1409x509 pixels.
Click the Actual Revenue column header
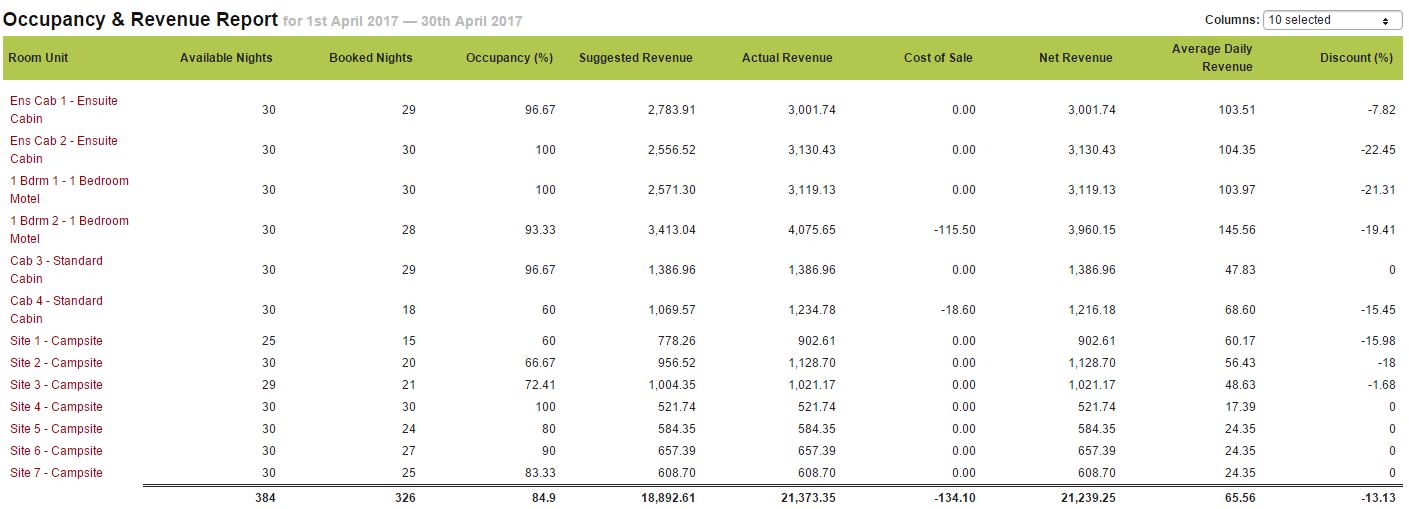pyautogui.click(x=787, y=58)
